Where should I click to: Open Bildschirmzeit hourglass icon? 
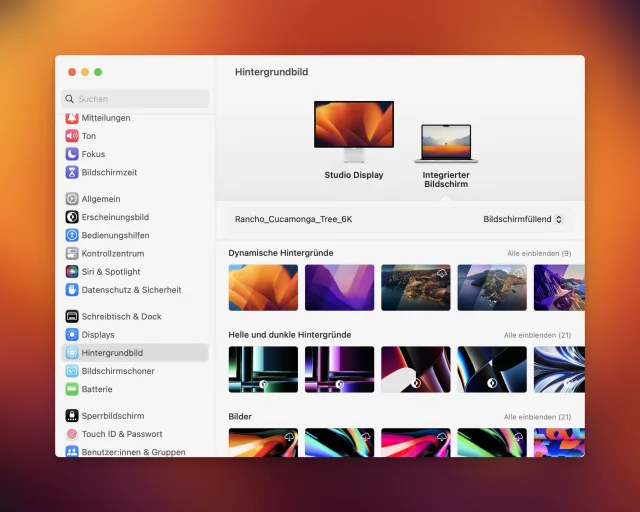72,172
